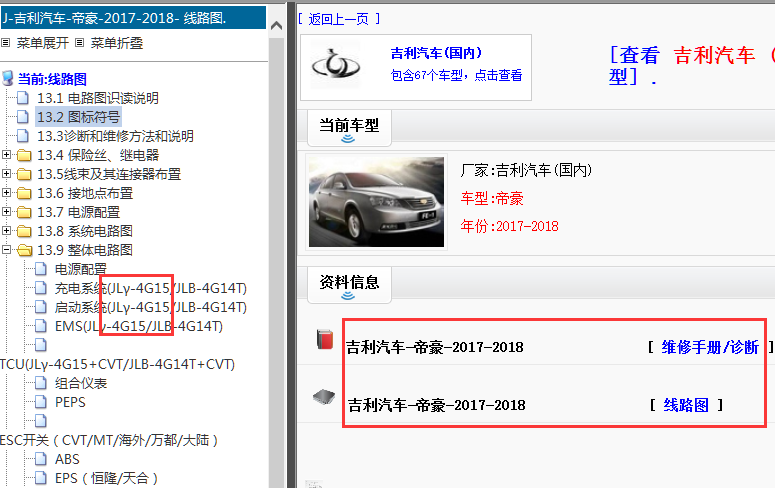Open PEPS tree item
Screen dimensions: 775x488
pyautogui.click(x=70, y=402)
